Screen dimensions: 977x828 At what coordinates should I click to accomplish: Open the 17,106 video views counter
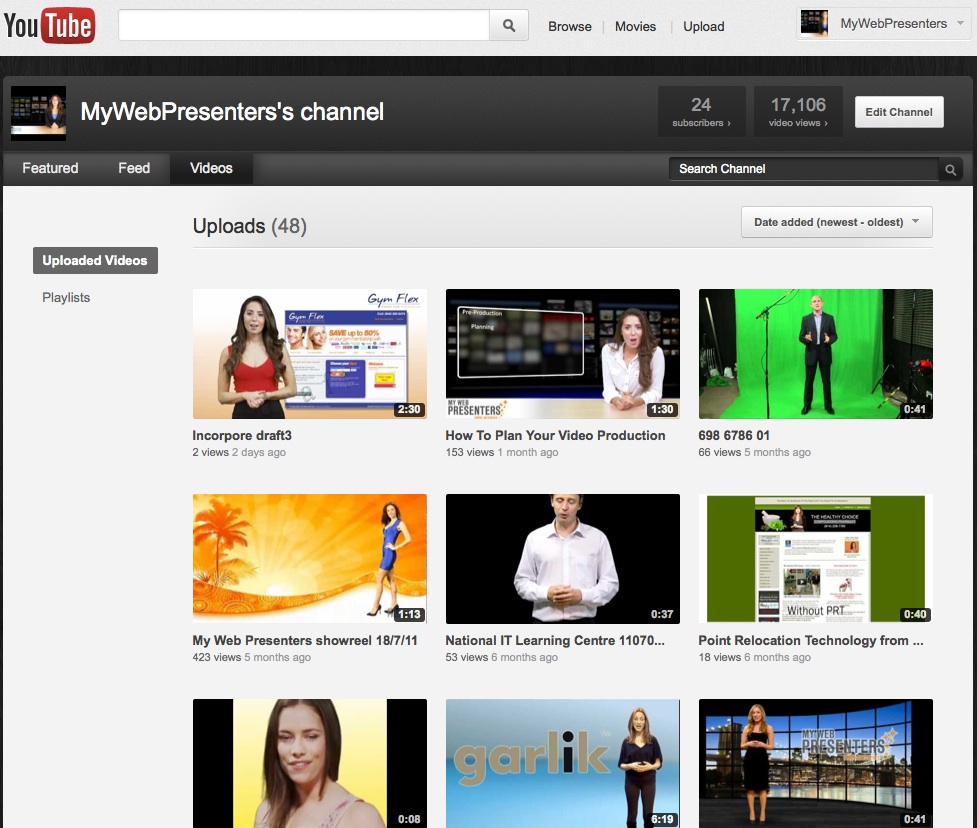[798, 111]
